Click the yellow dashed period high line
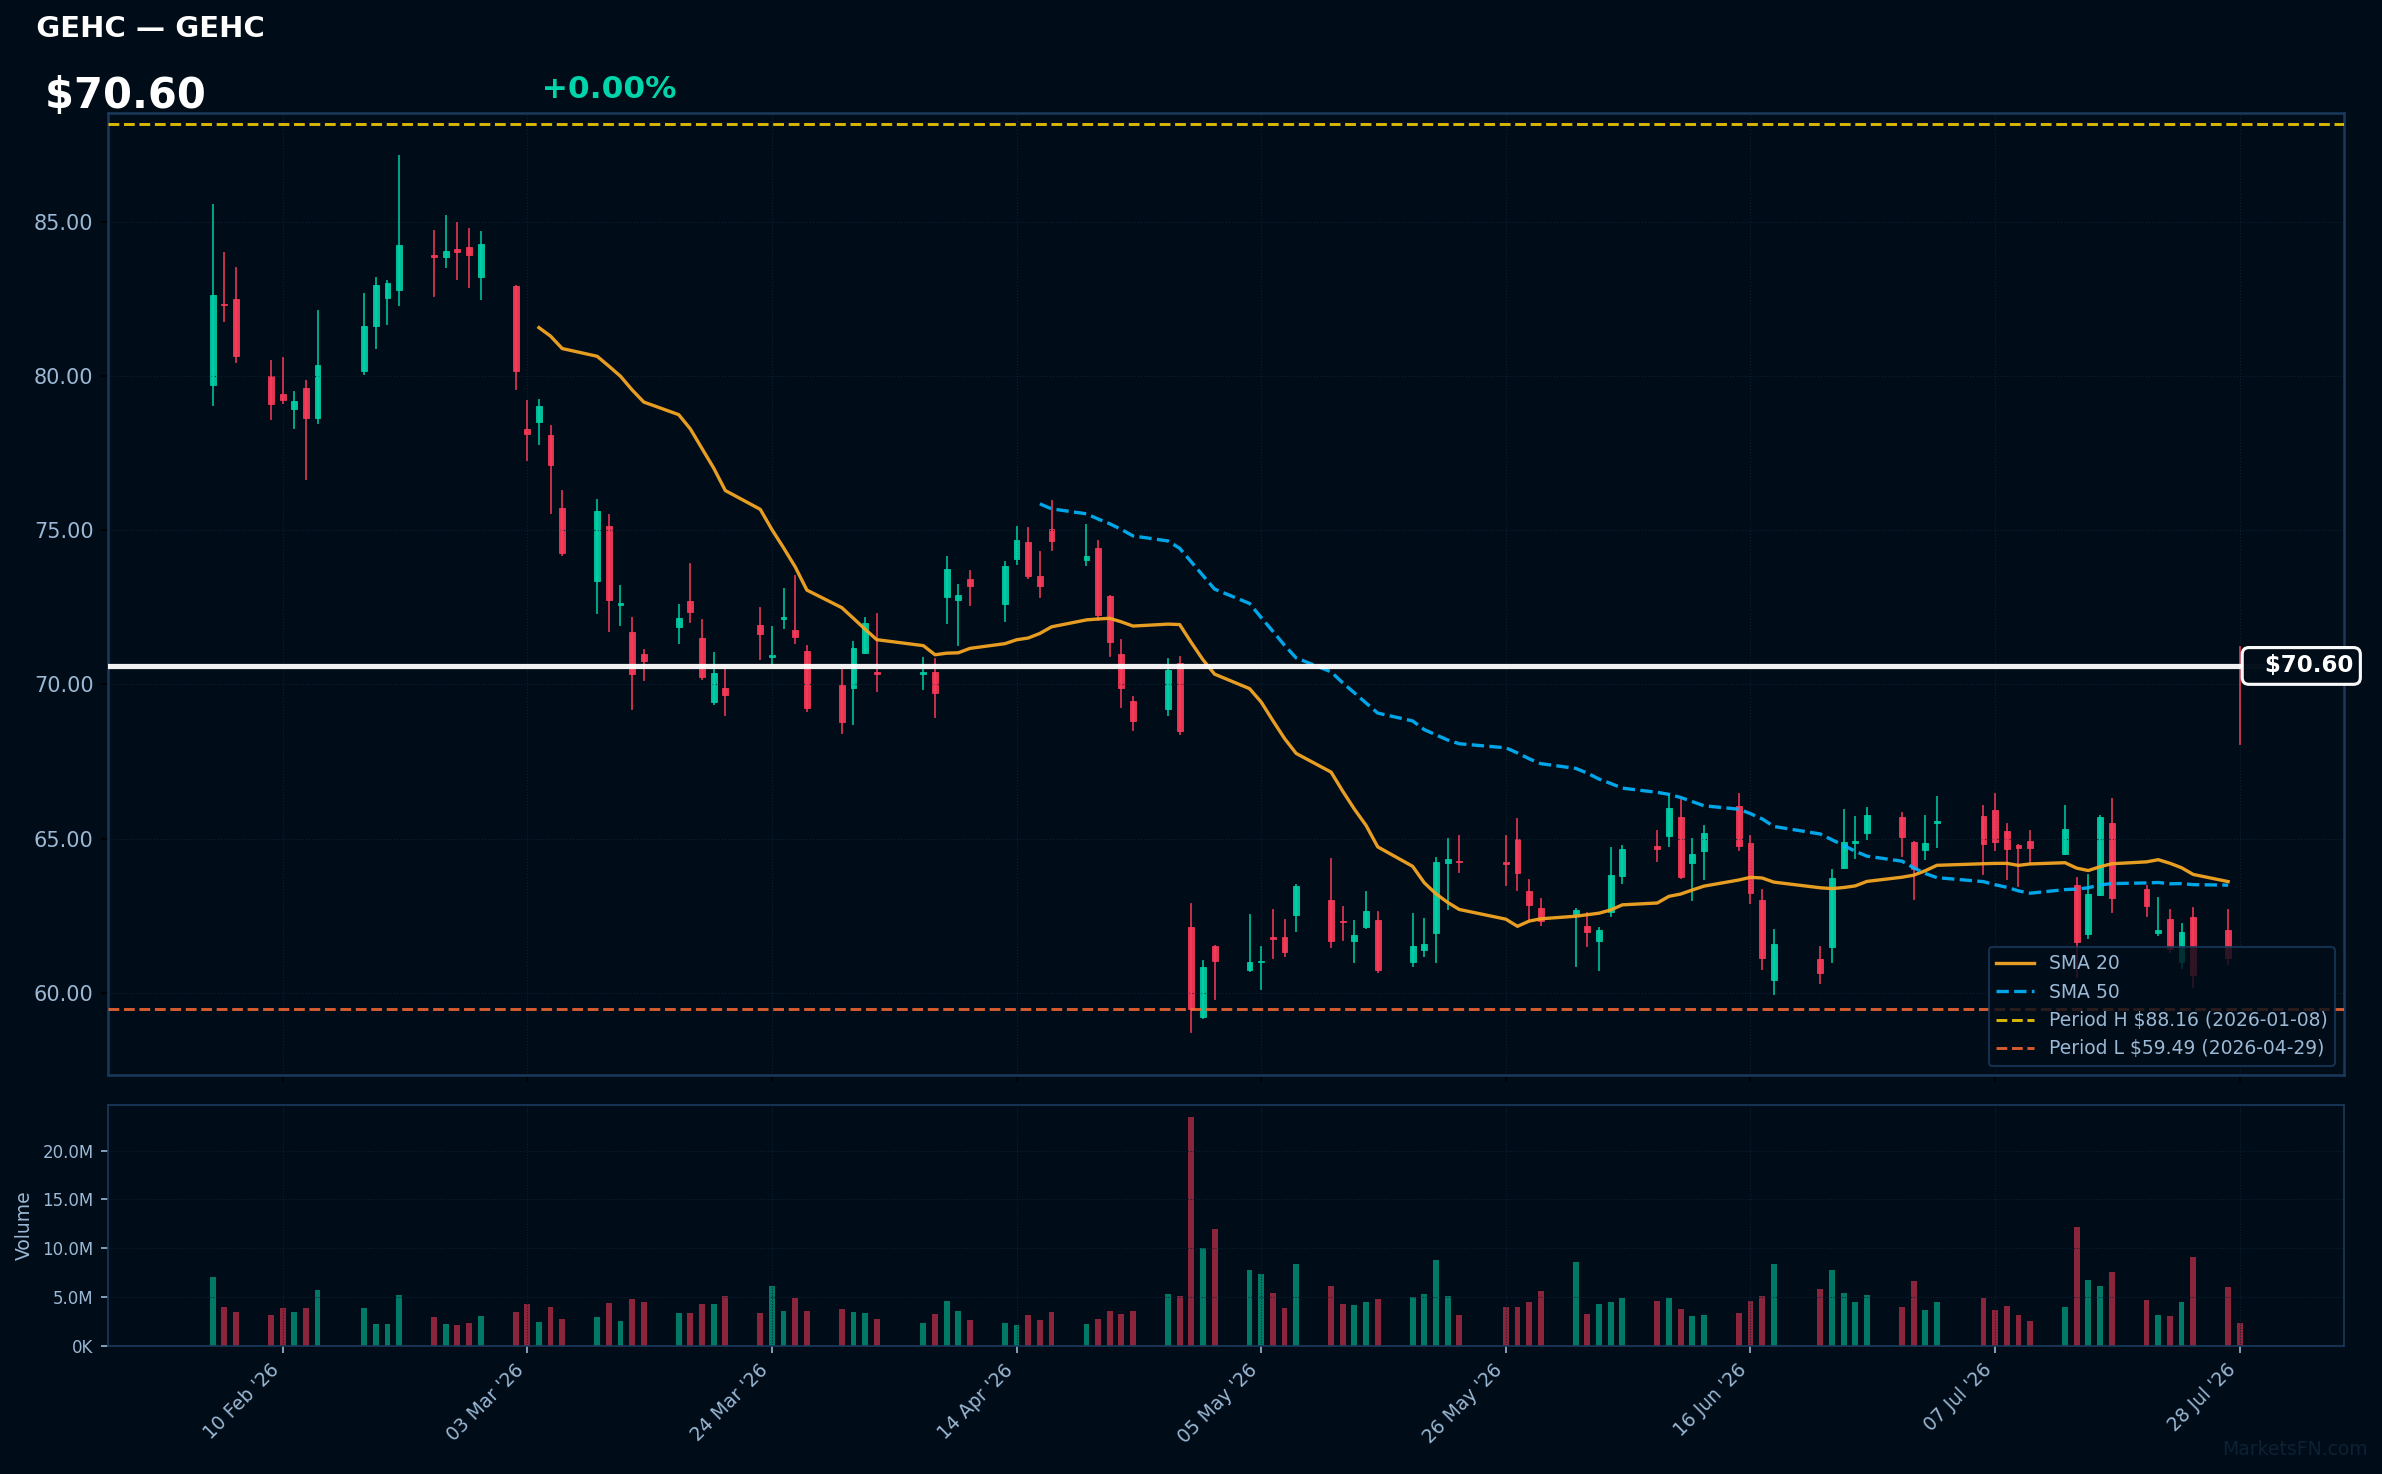2382x1474 pixels. point(1226,124)
